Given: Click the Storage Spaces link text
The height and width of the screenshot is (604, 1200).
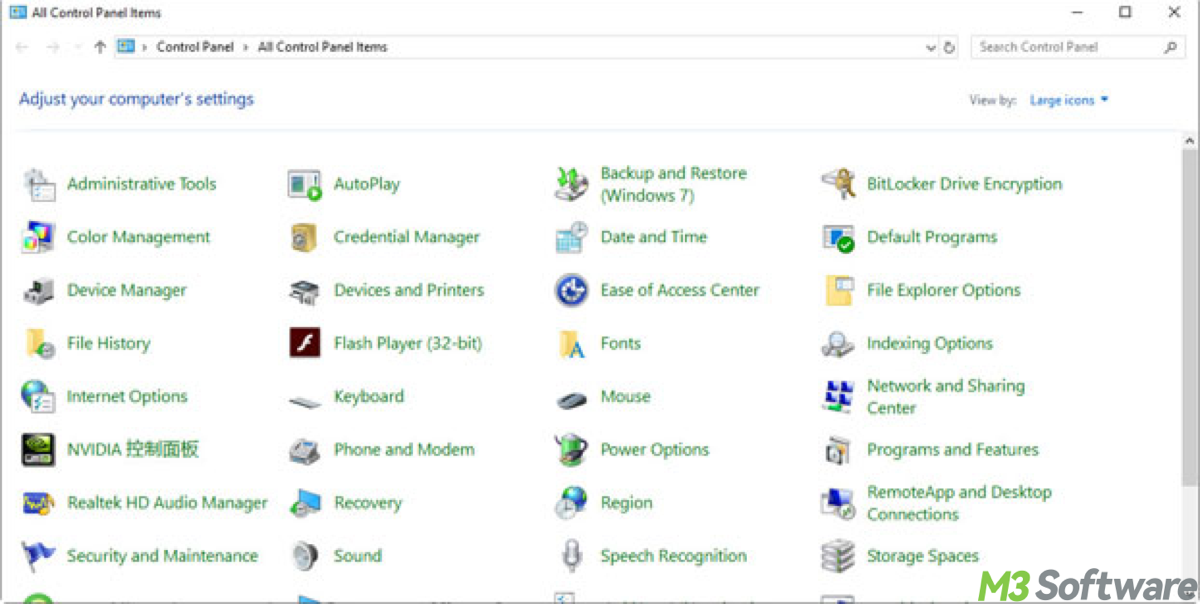Looking at the screenshot, I should tap(923, 556).
